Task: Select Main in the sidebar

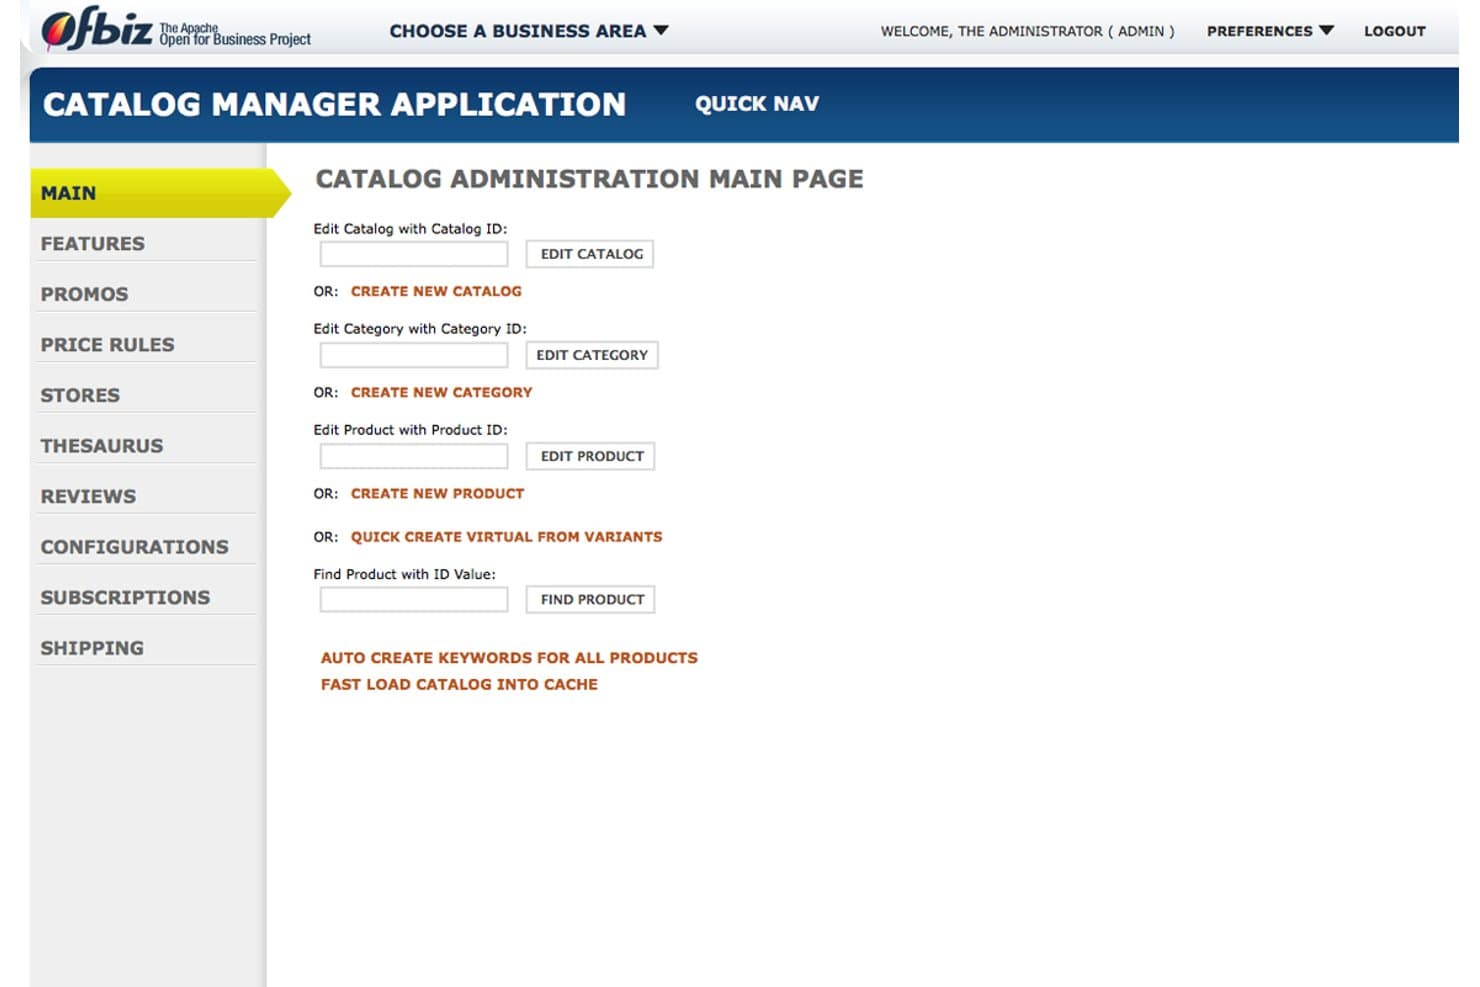Action: click(160, 193)
